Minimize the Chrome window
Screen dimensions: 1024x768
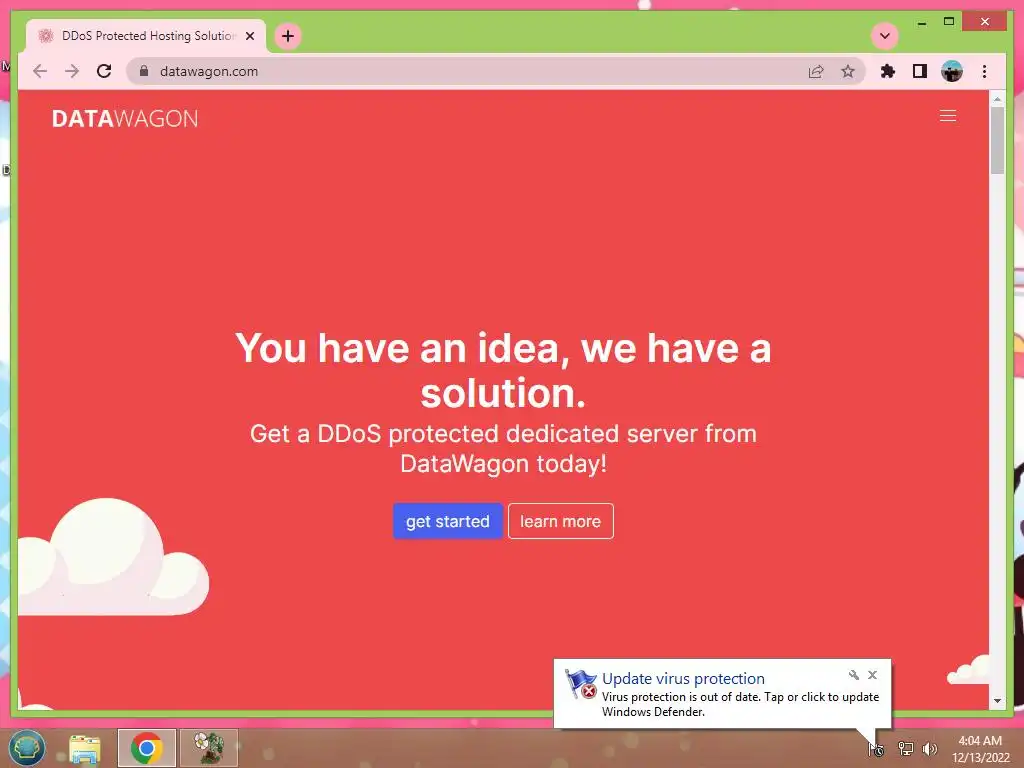921,22
